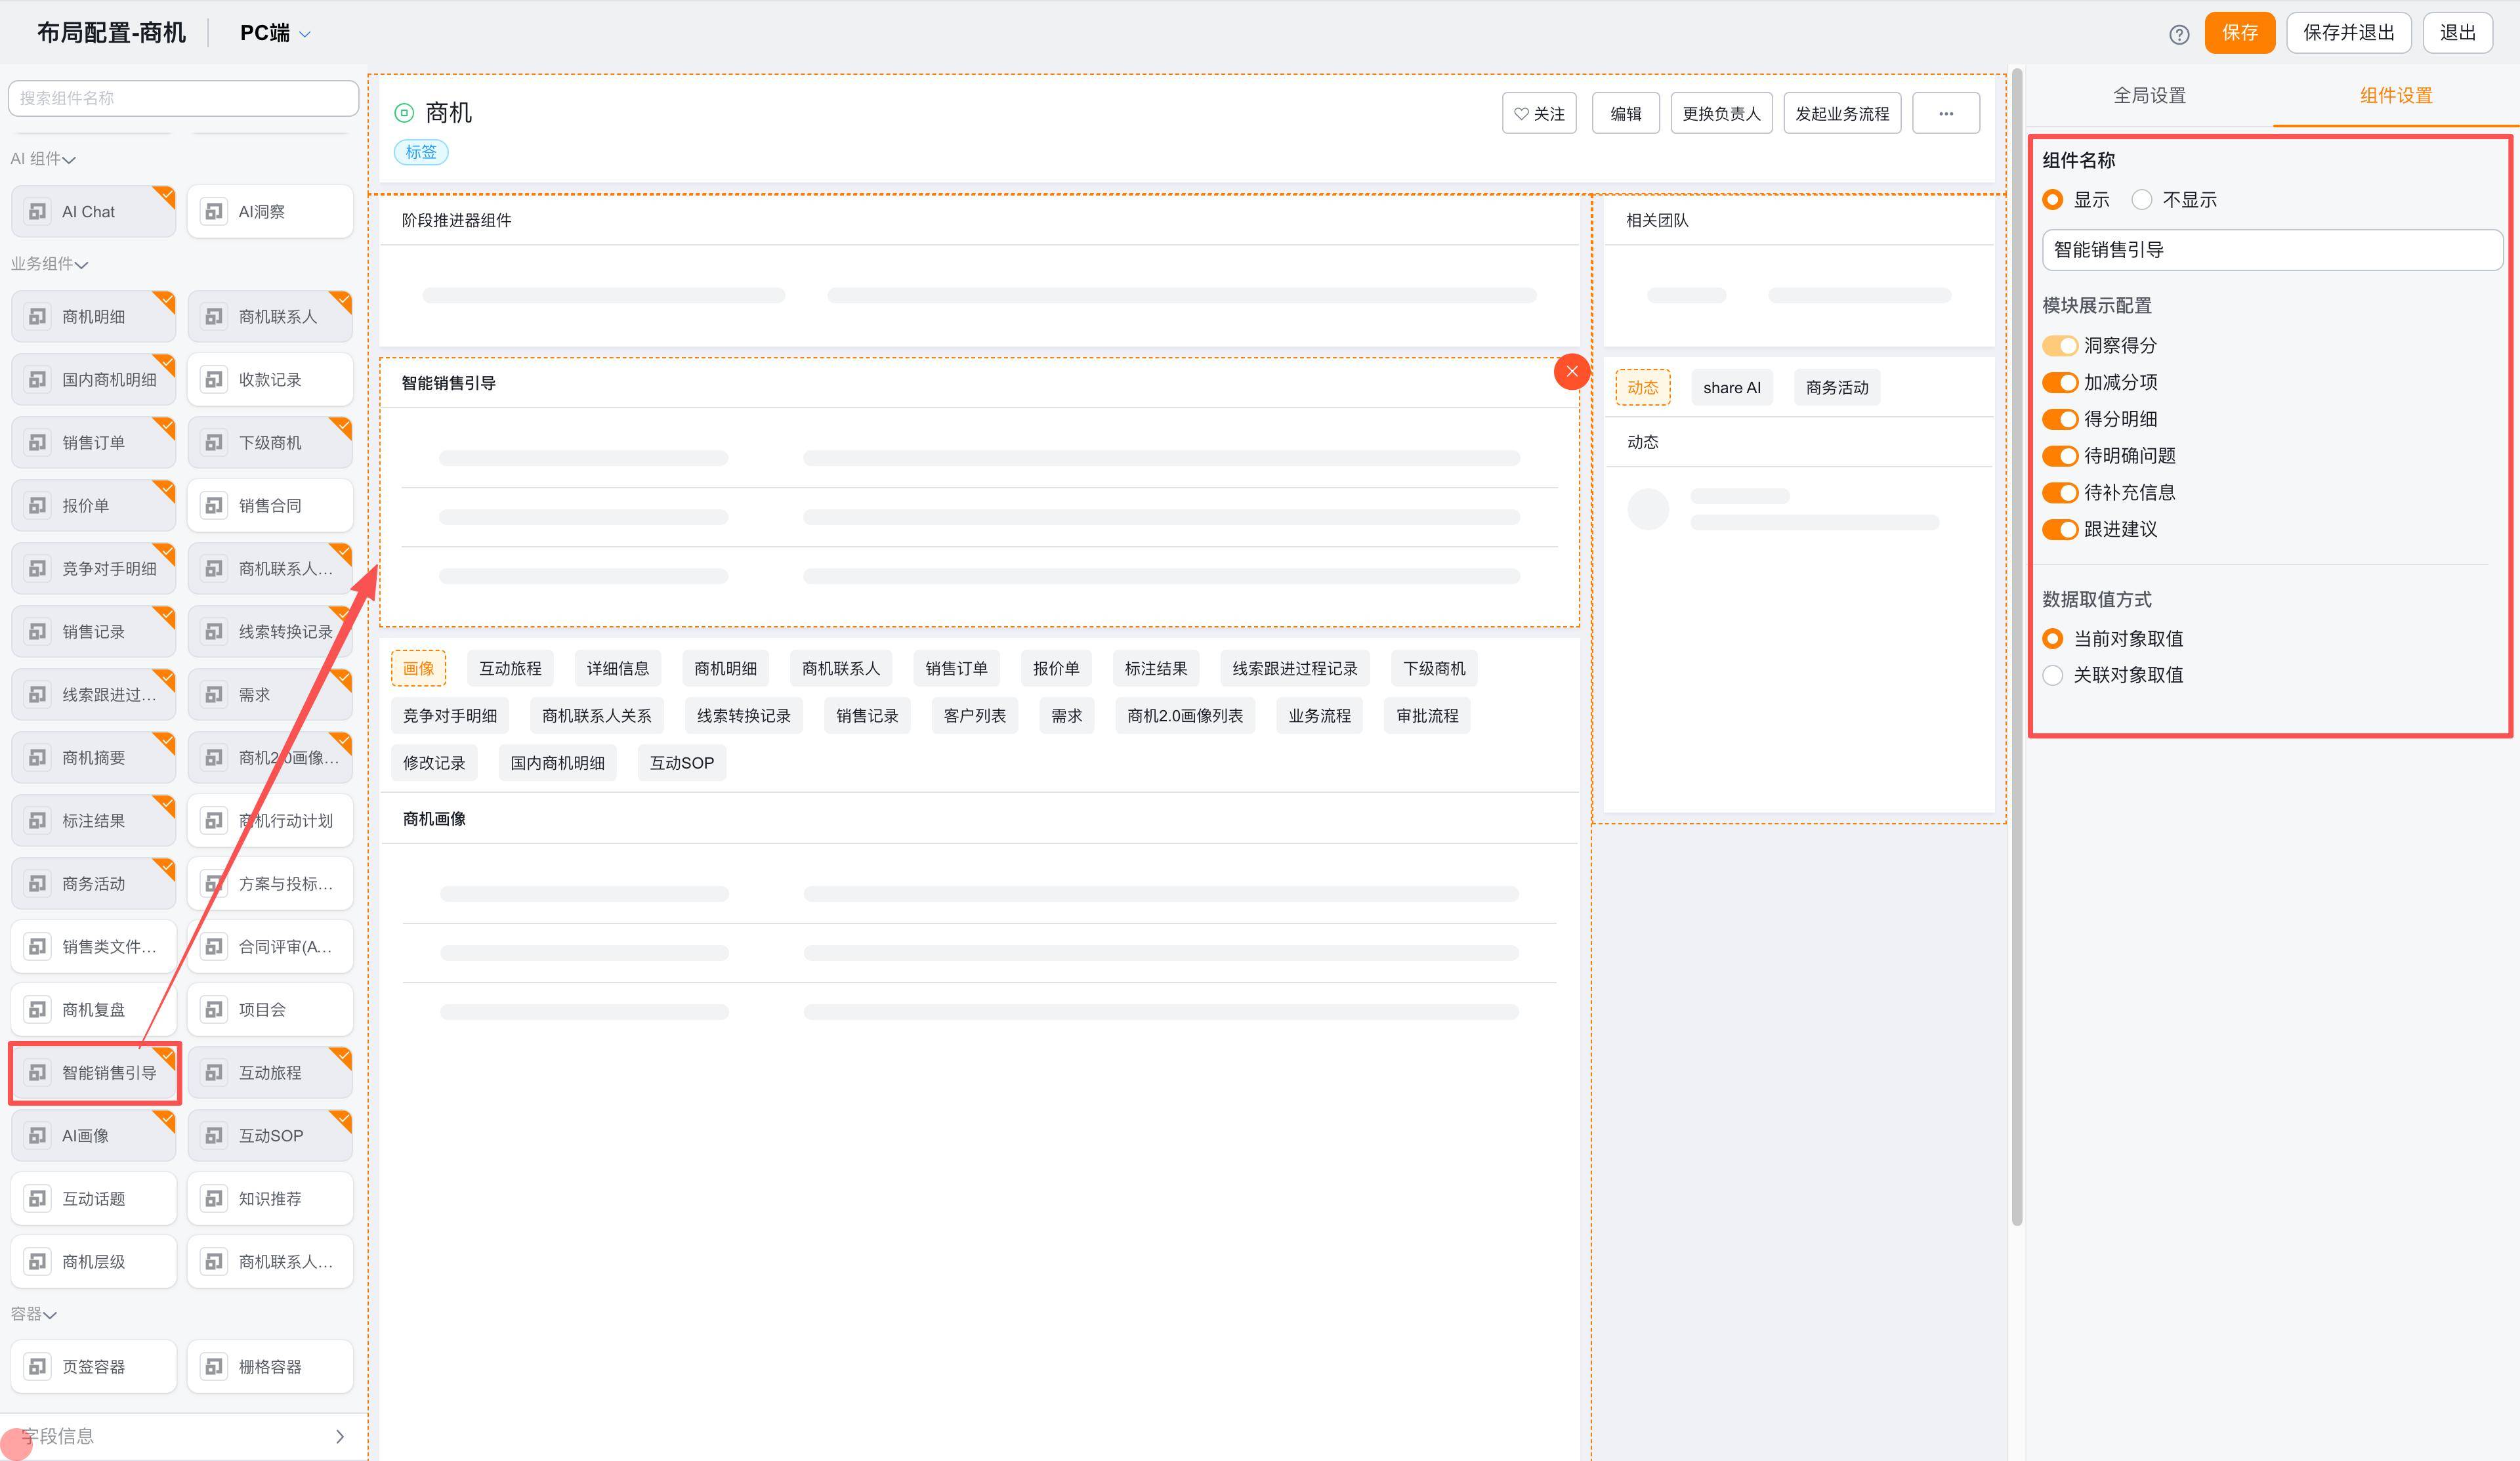The image size is (2520, 1461).
Task: Click the AI Chat component icon
Action: [38, 211]
